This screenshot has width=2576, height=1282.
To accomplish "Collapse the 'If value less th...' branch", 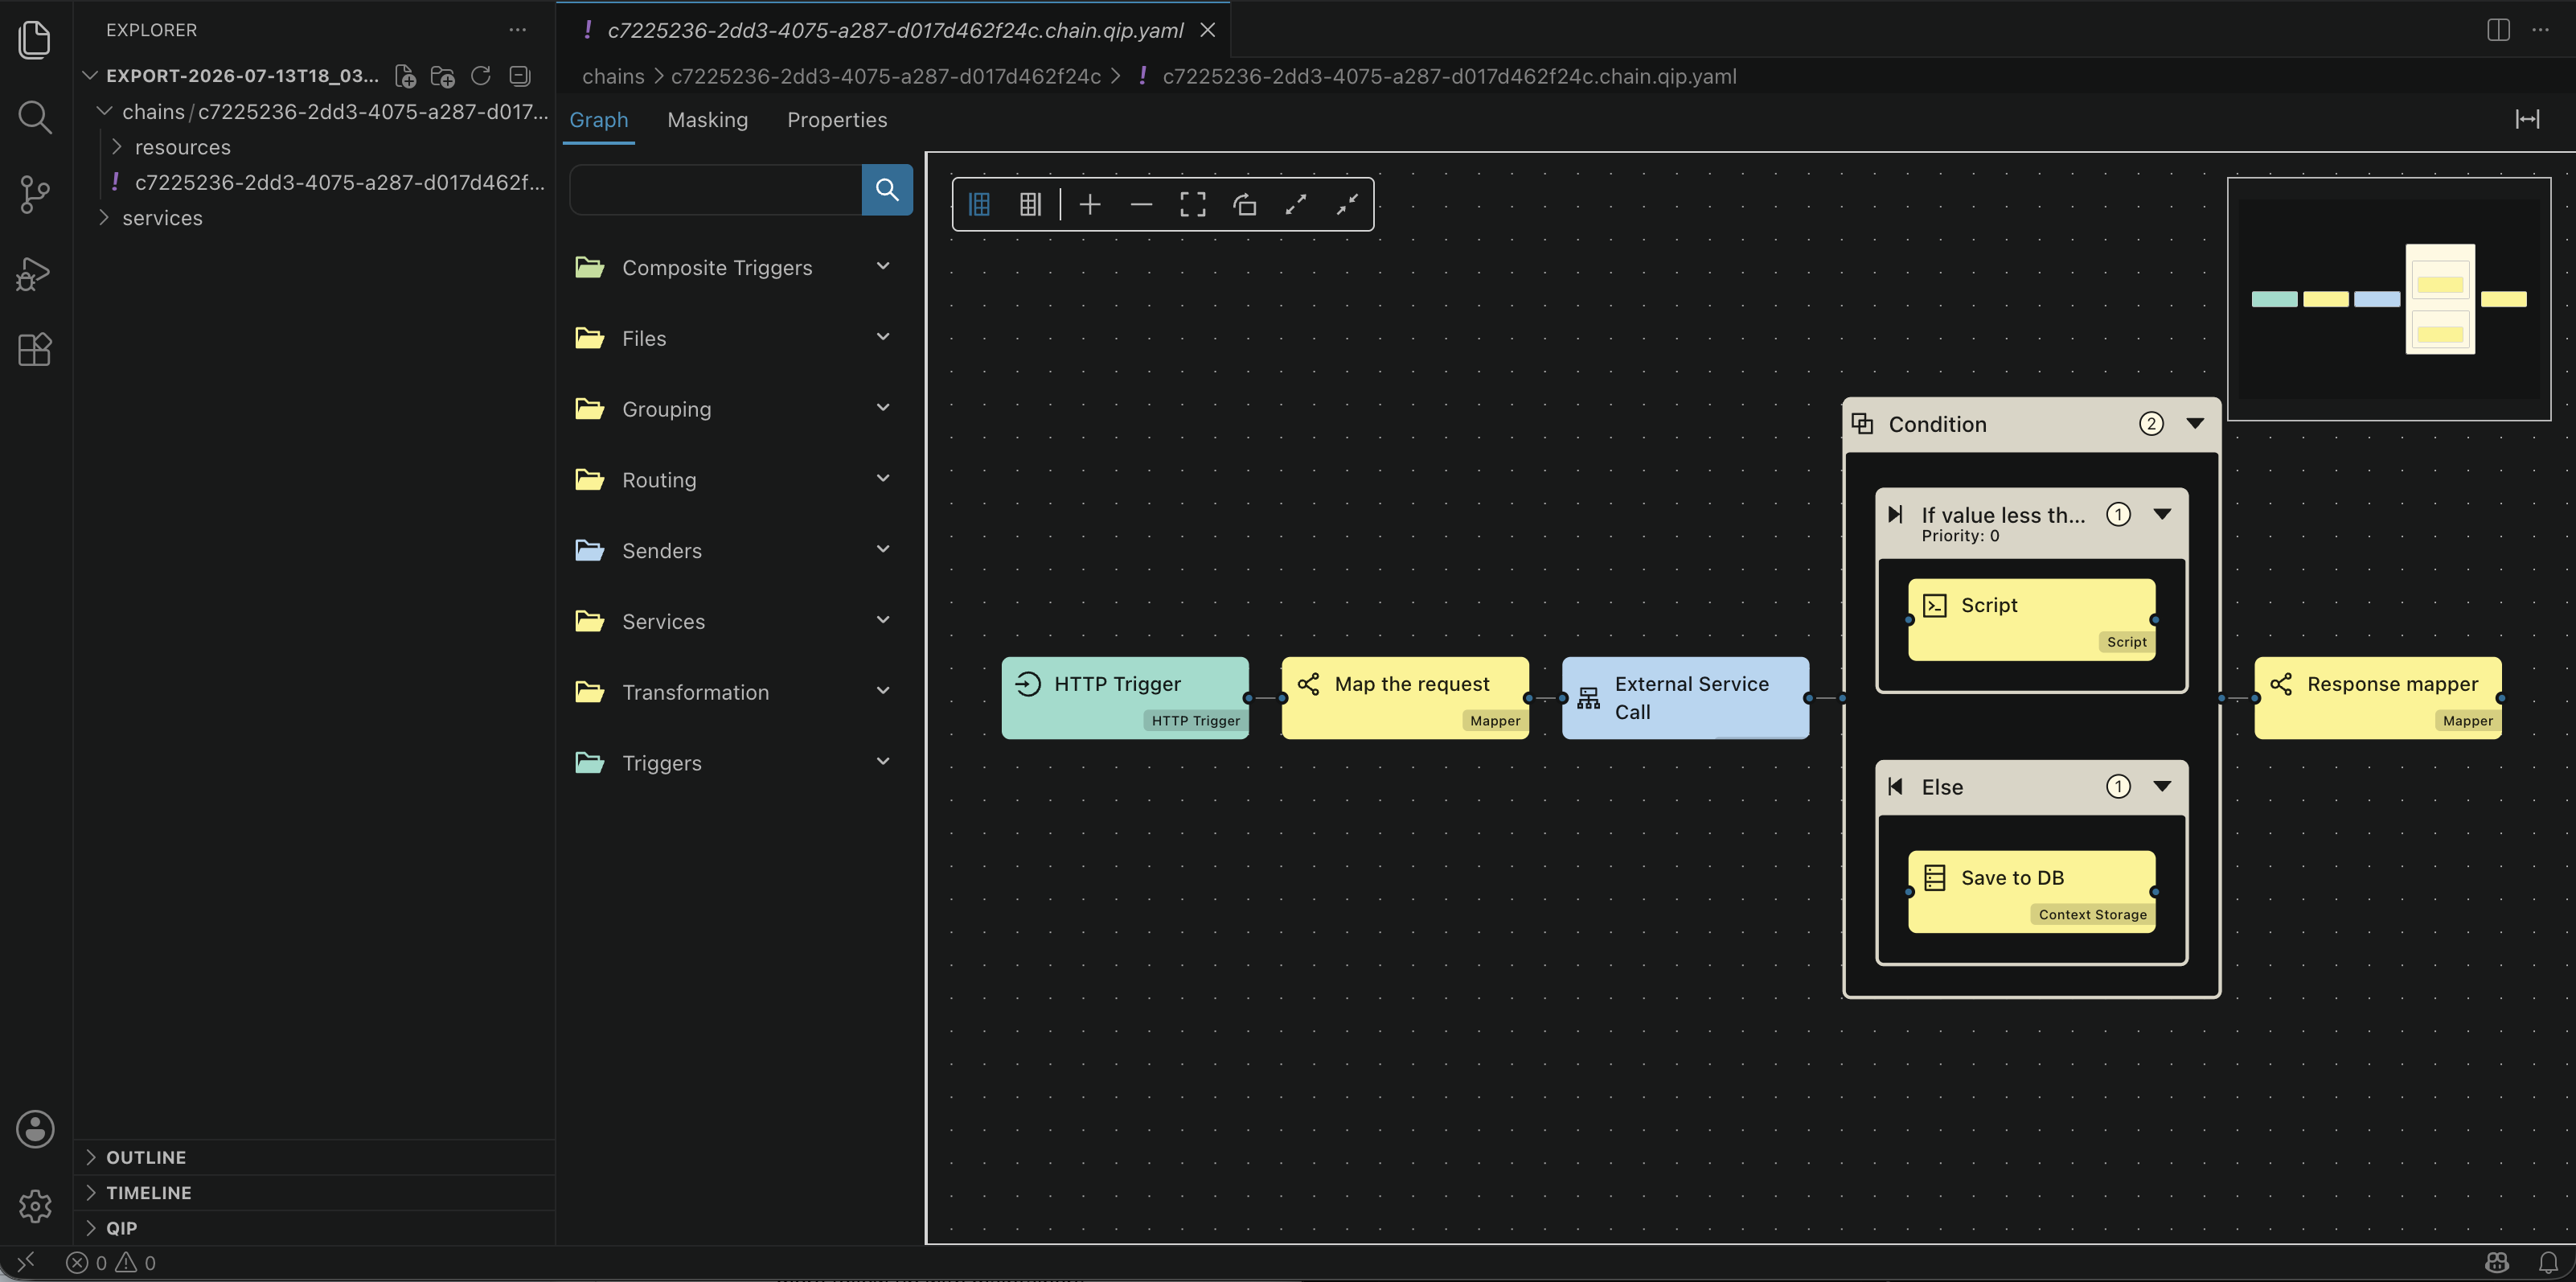I will click(x=2162, y=514).
